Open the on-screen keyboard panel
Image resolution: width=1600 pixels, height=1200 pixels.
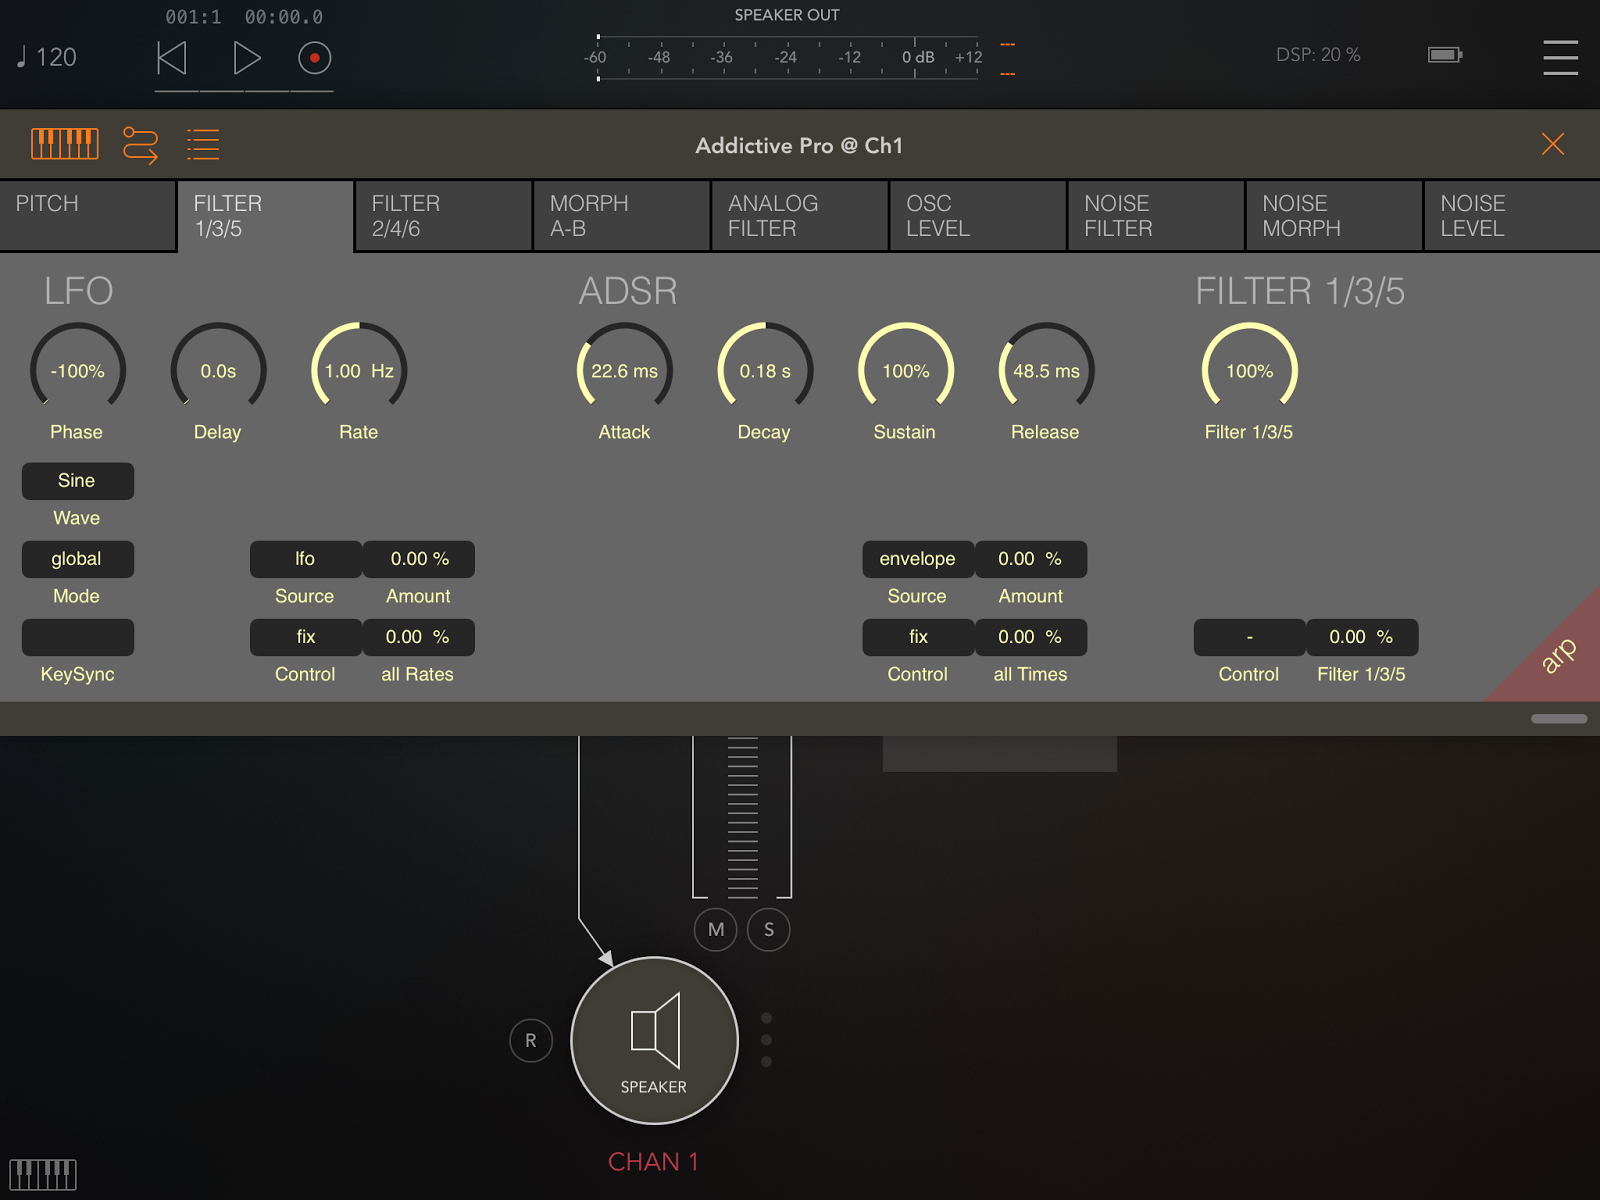click(64, 143)
